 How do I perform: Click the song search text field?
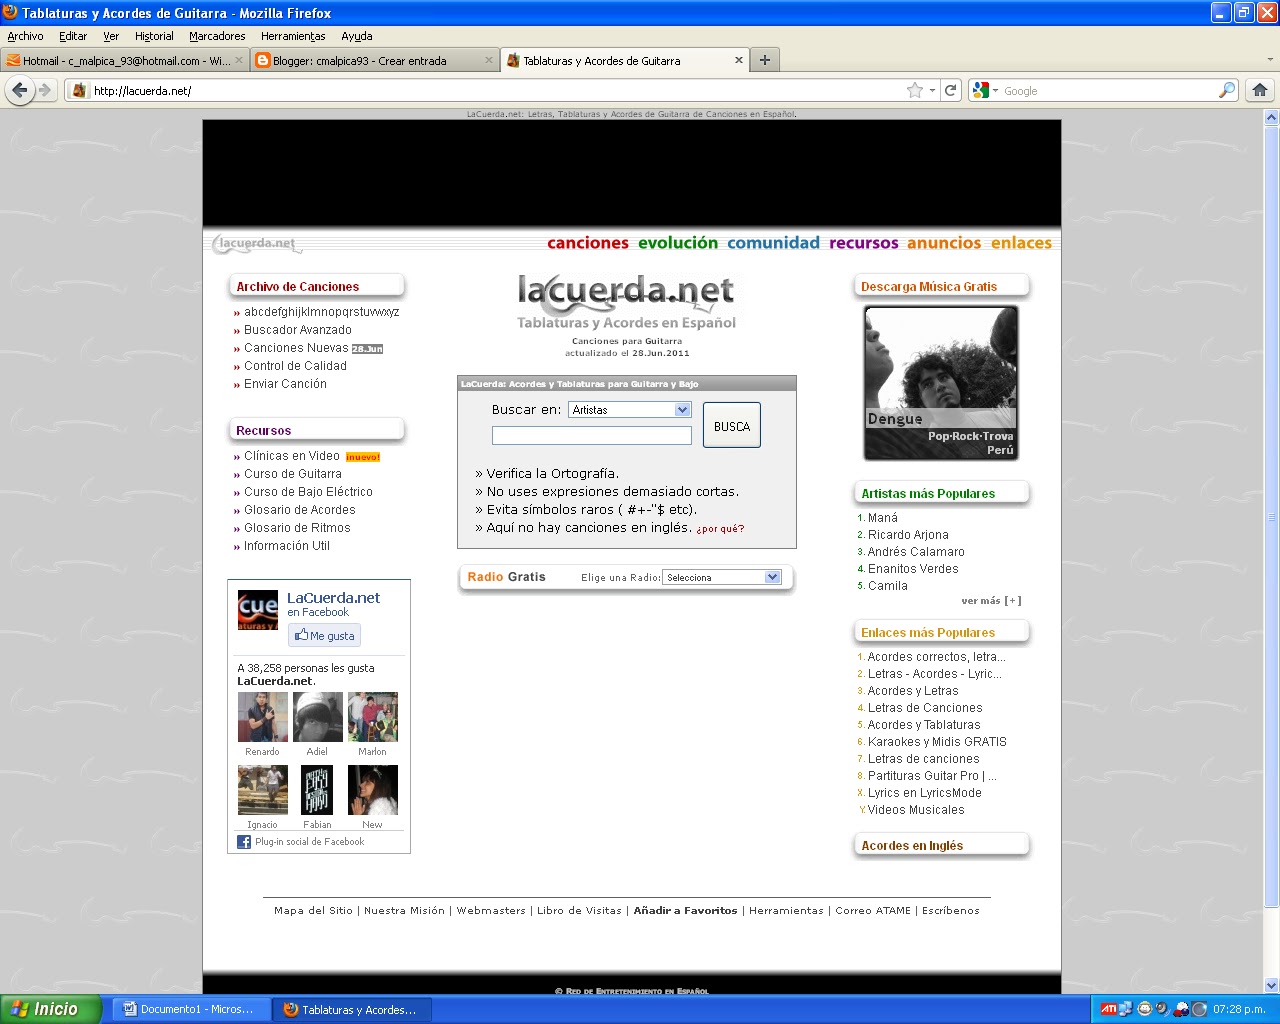coord(592,436)
